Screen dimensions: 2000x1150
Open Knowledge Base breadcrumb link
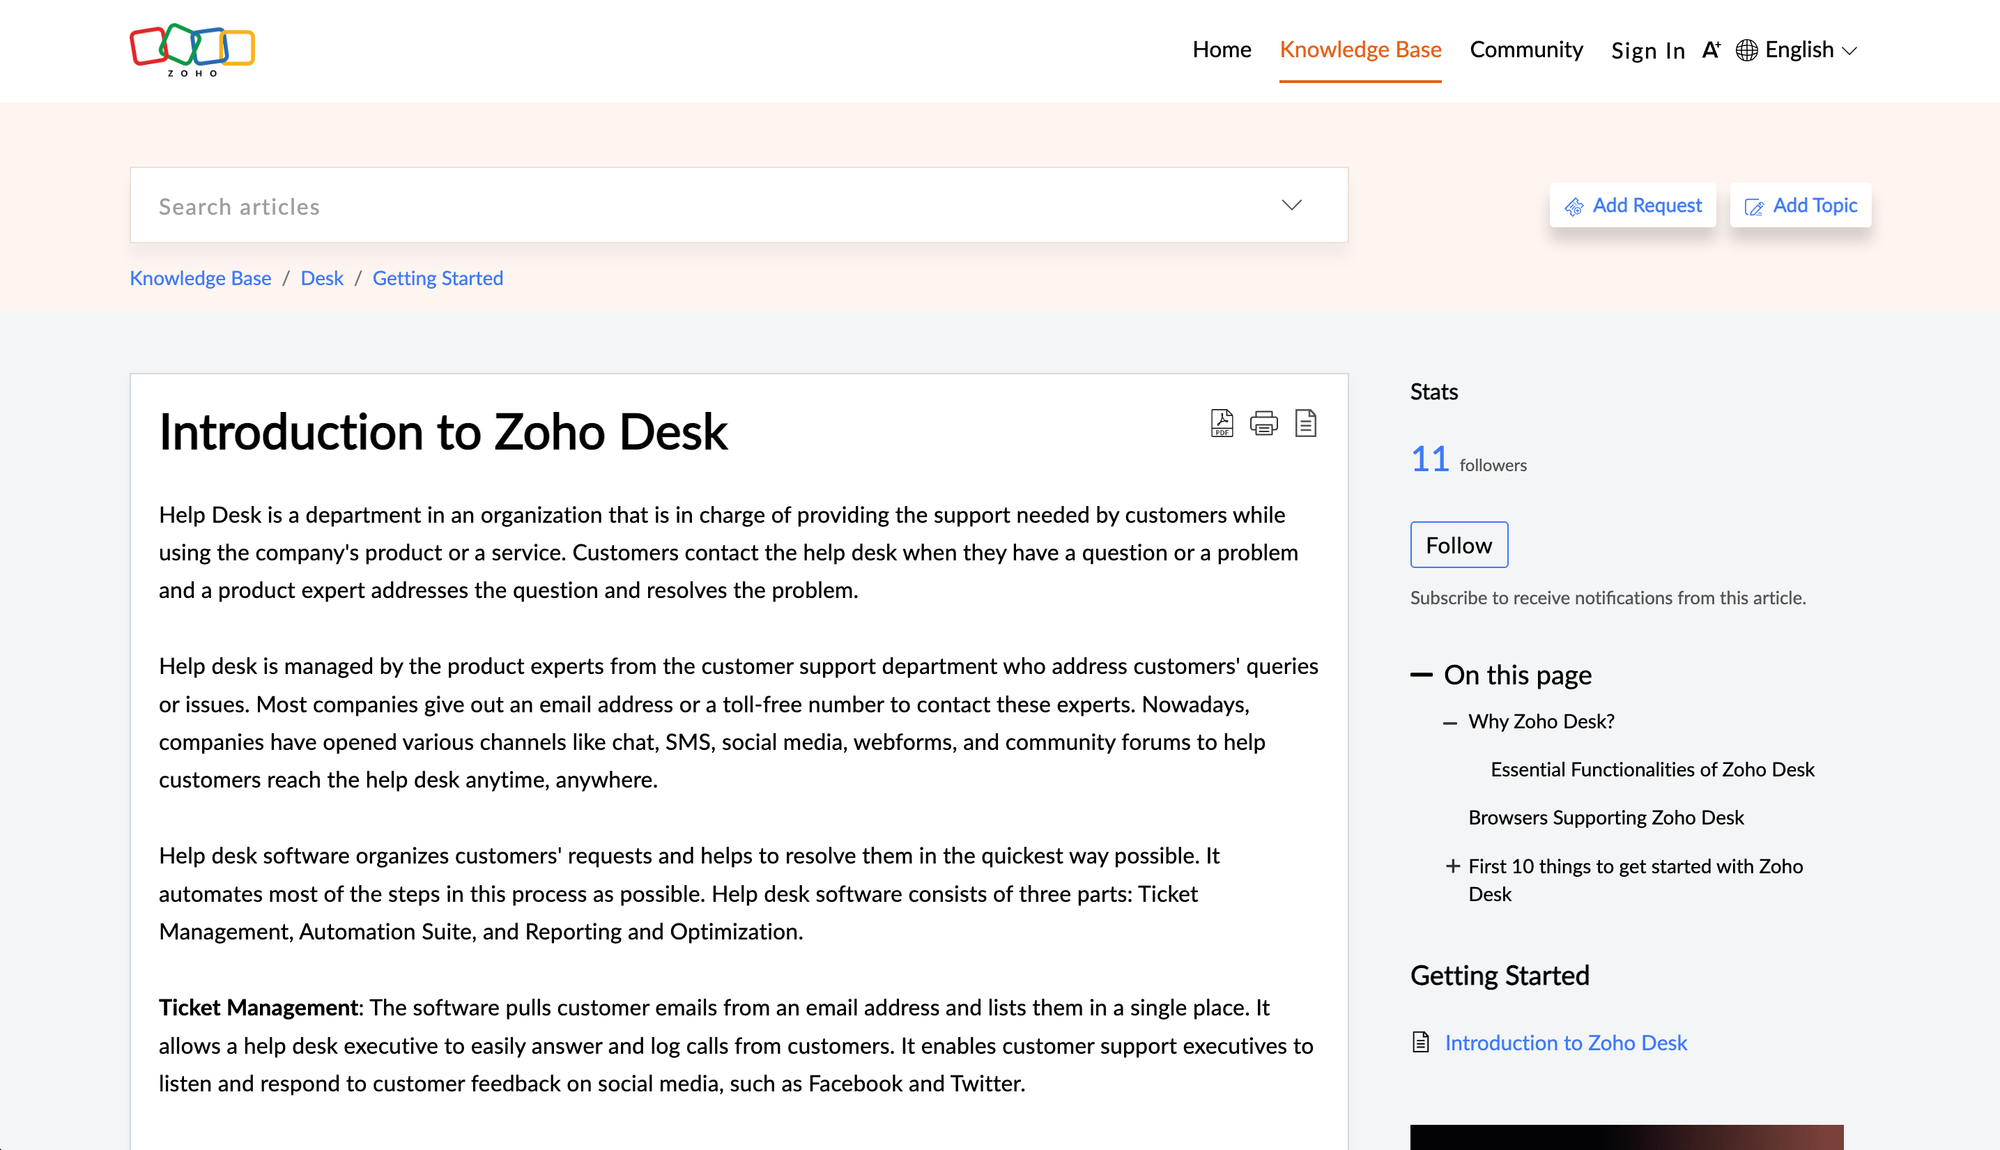coord(200,278)
